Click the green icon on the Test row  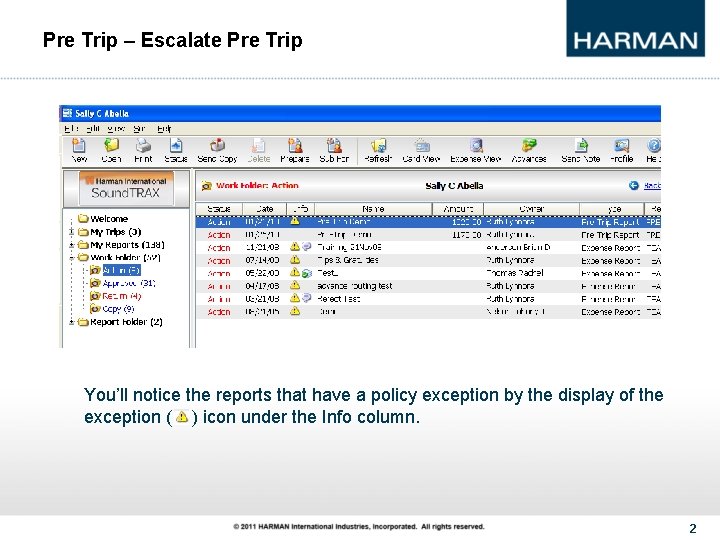[307, 273]
